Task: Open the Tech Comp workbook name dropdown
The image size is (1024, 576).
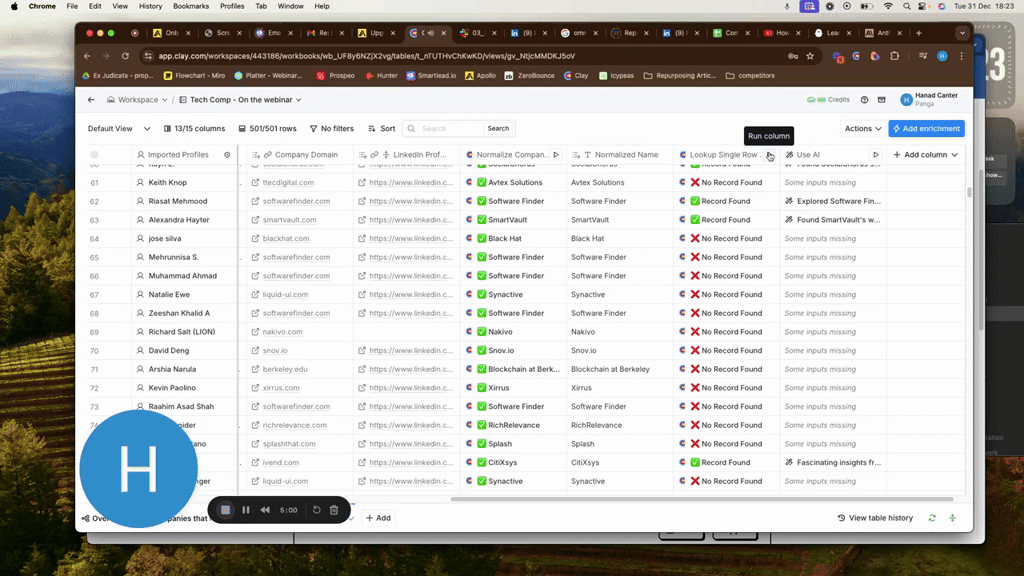Action: 245,100
